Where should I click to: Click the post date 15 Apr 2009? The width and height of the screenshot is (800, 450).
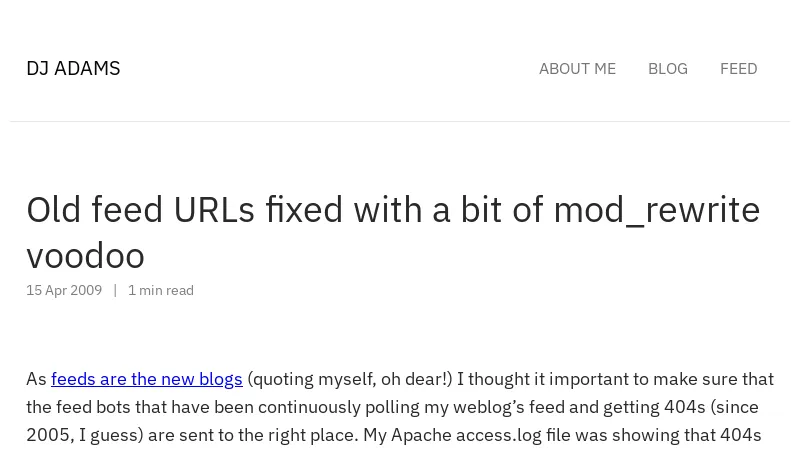pyautogui.click(x=64, y=290)
